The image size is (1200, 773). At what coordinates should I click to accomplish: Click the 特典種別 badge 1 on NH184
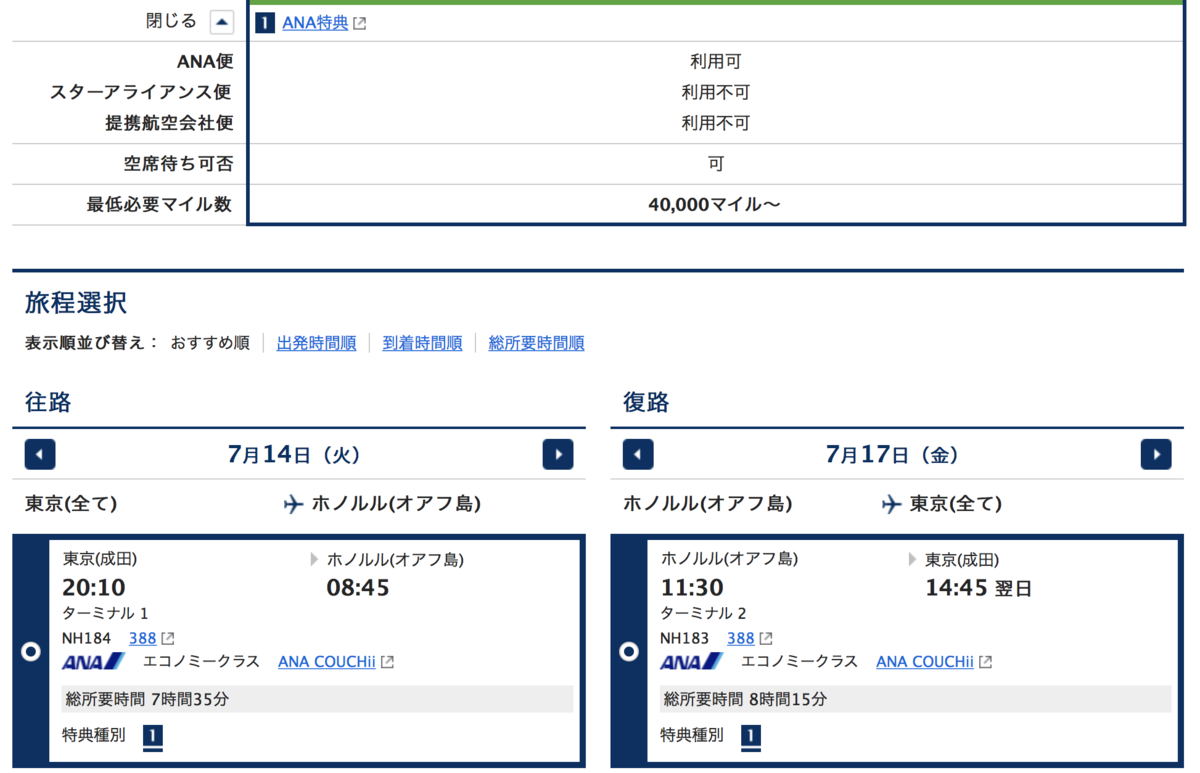(x=152, y=737)
